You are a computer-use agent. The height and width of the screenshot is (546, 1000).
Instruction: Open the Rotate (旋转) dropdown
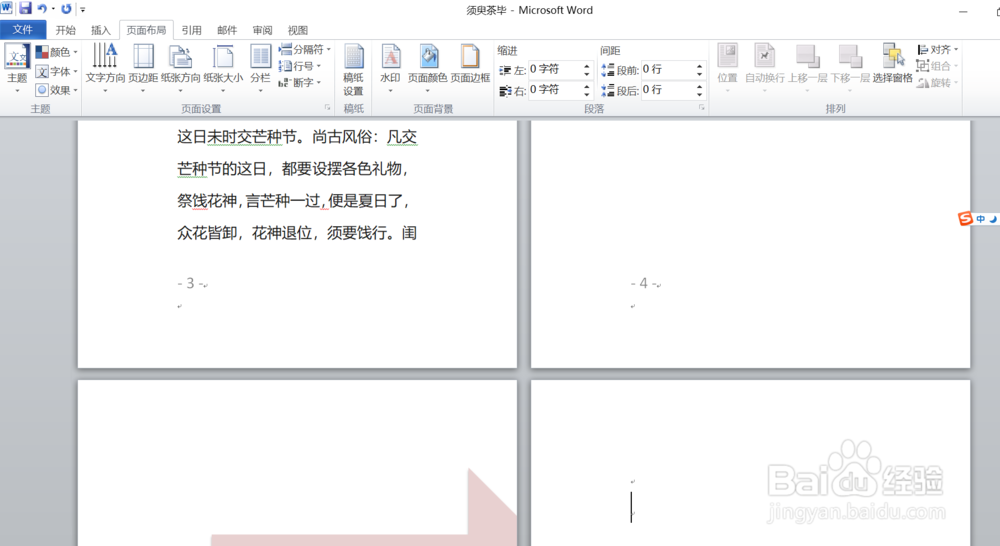(938, 82)
